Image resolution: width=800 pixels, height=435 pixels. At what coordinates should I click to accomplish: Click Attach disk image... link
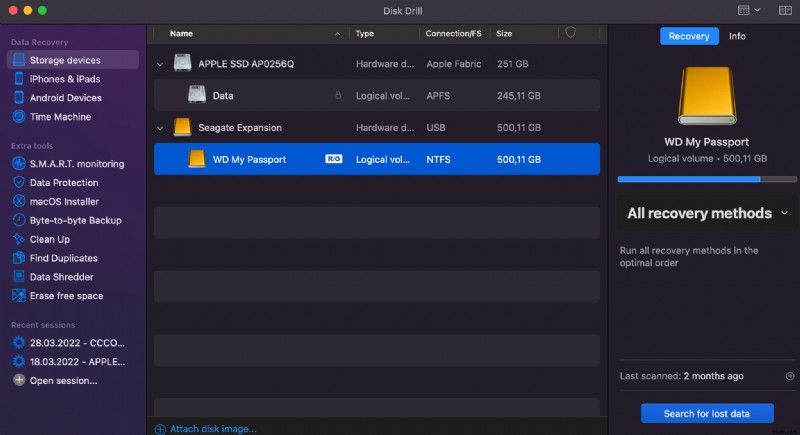213,429
